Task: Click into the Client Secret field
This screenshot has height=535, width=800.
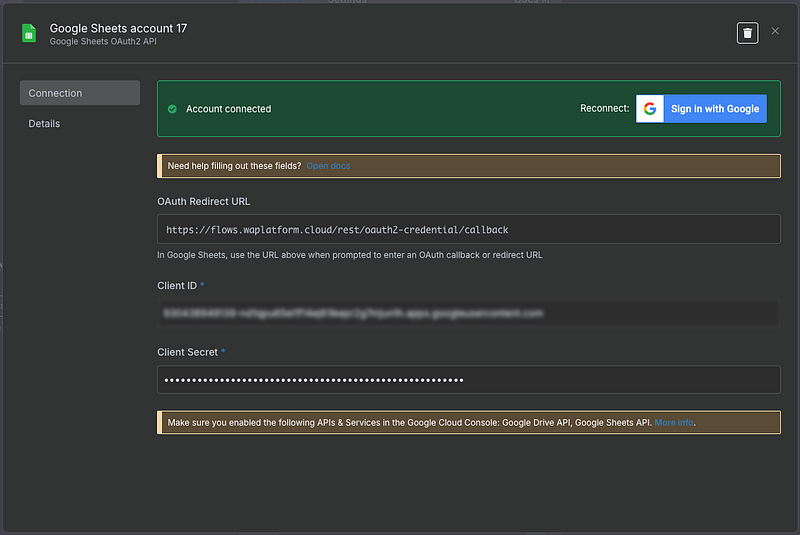Action: pyautogui.click(x=468, y=380)
